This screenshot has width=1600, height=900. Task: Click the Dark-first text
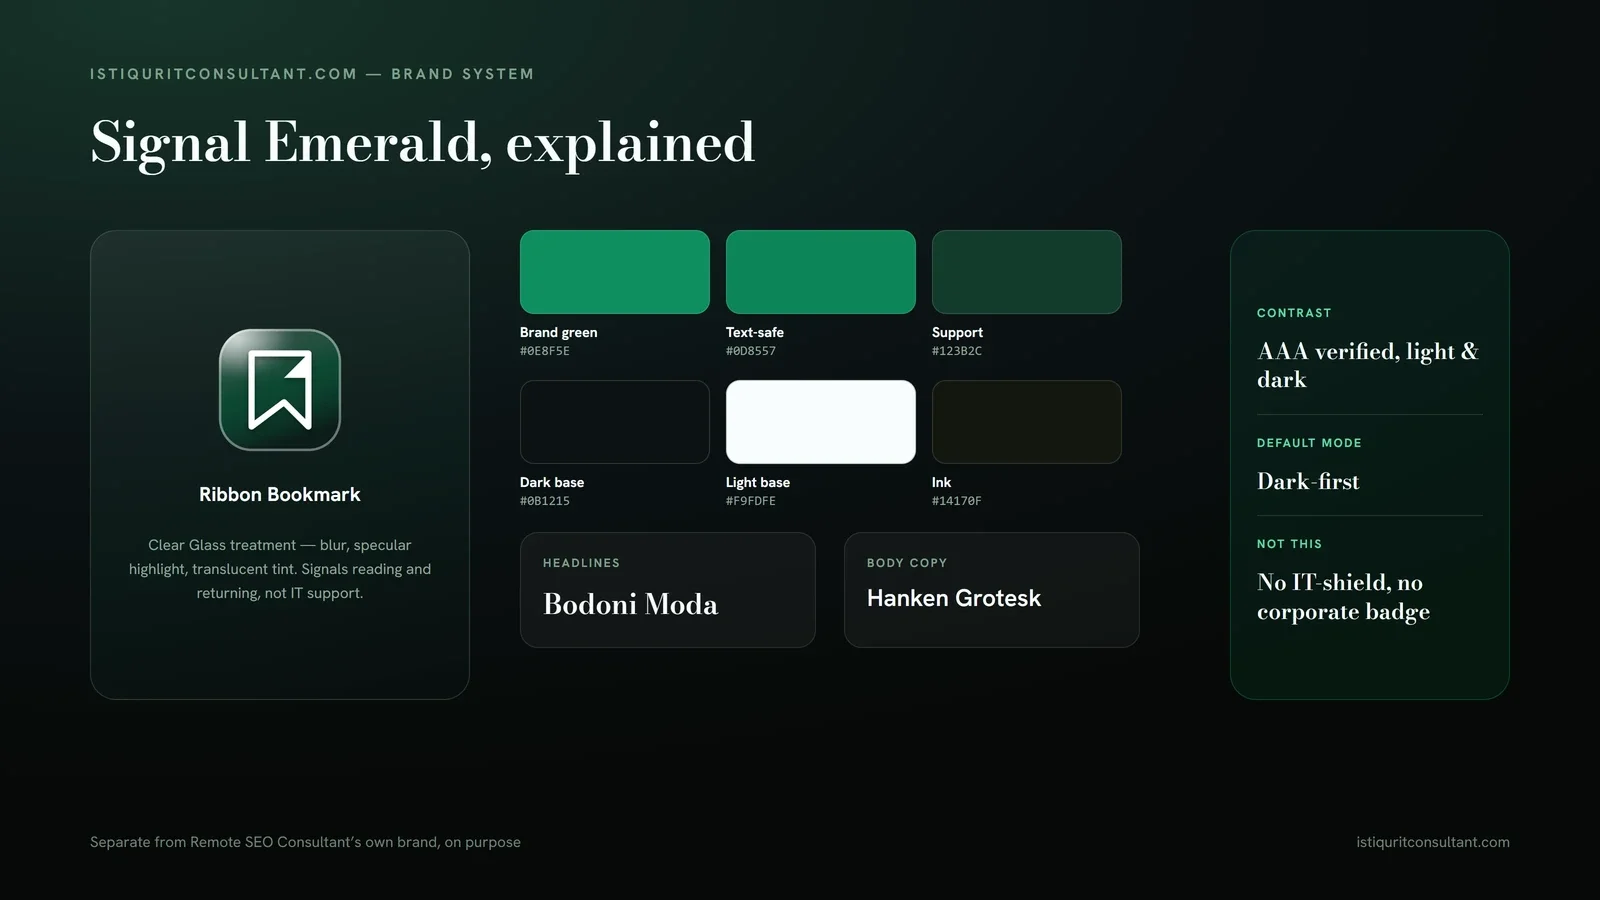click(1308, 481)
